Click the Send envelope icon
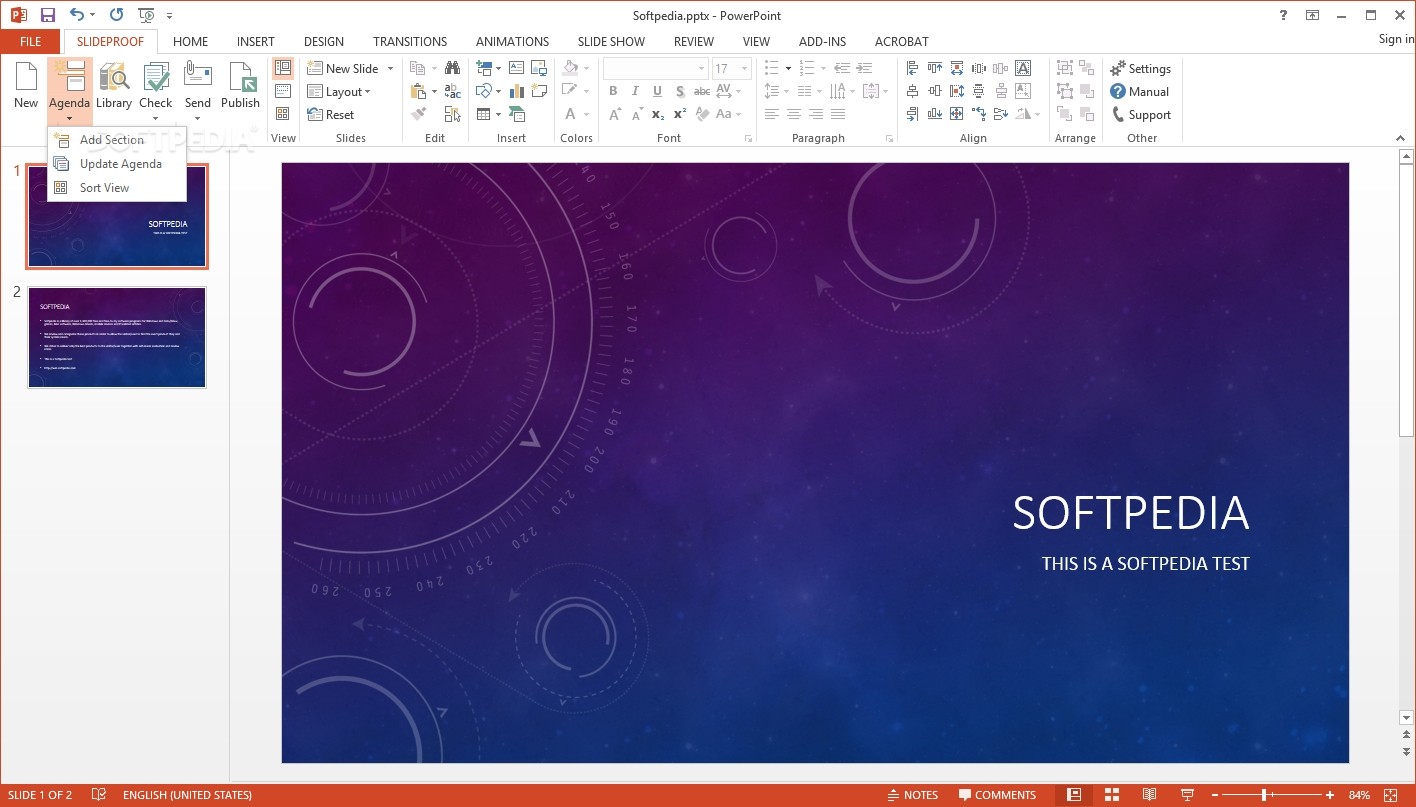This screenshot has height=807, width=1416. coord(198,78)
